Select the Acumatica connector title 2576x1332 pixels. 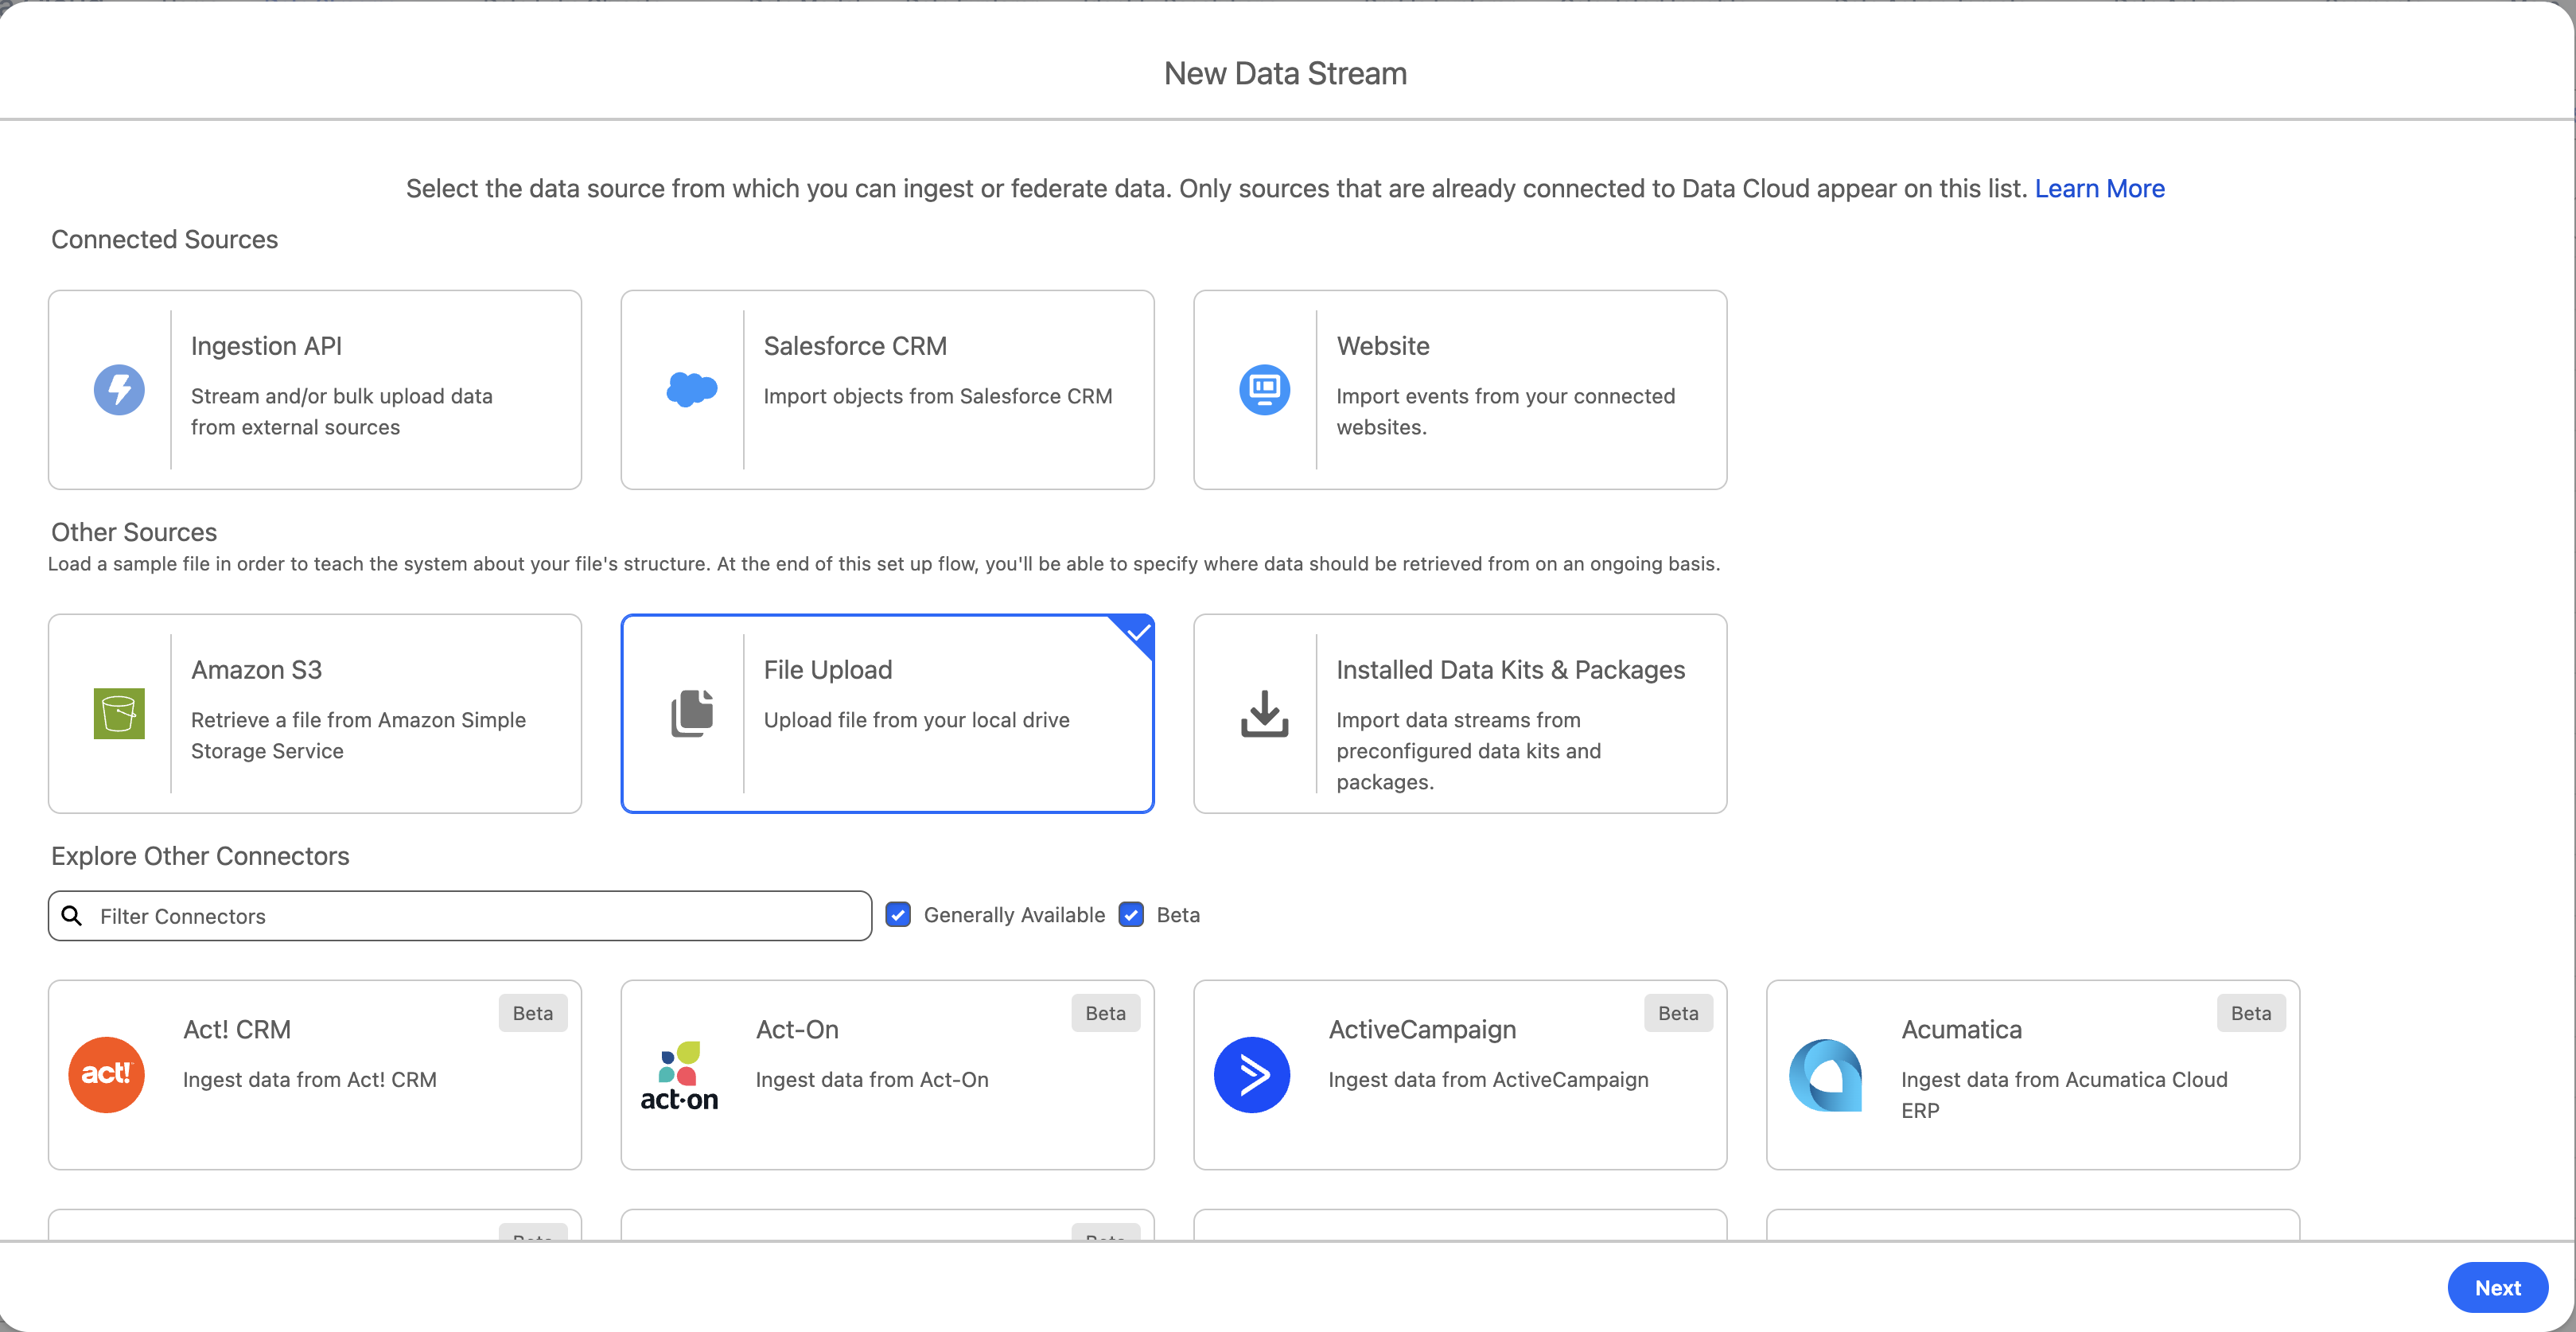pyautogui.click(x=1960, y=1029)
